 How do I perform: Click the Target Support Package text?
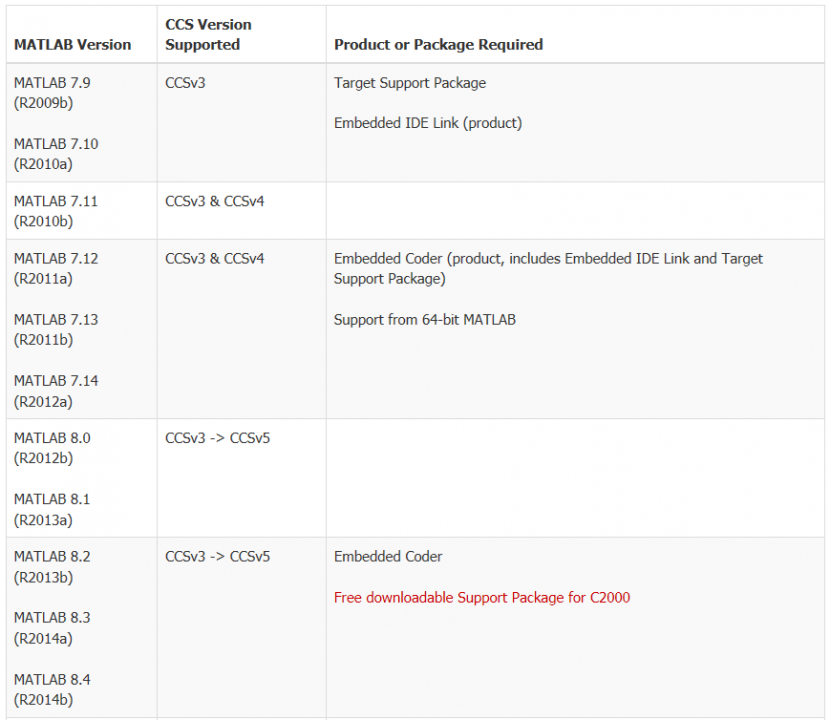coord(410,83)
